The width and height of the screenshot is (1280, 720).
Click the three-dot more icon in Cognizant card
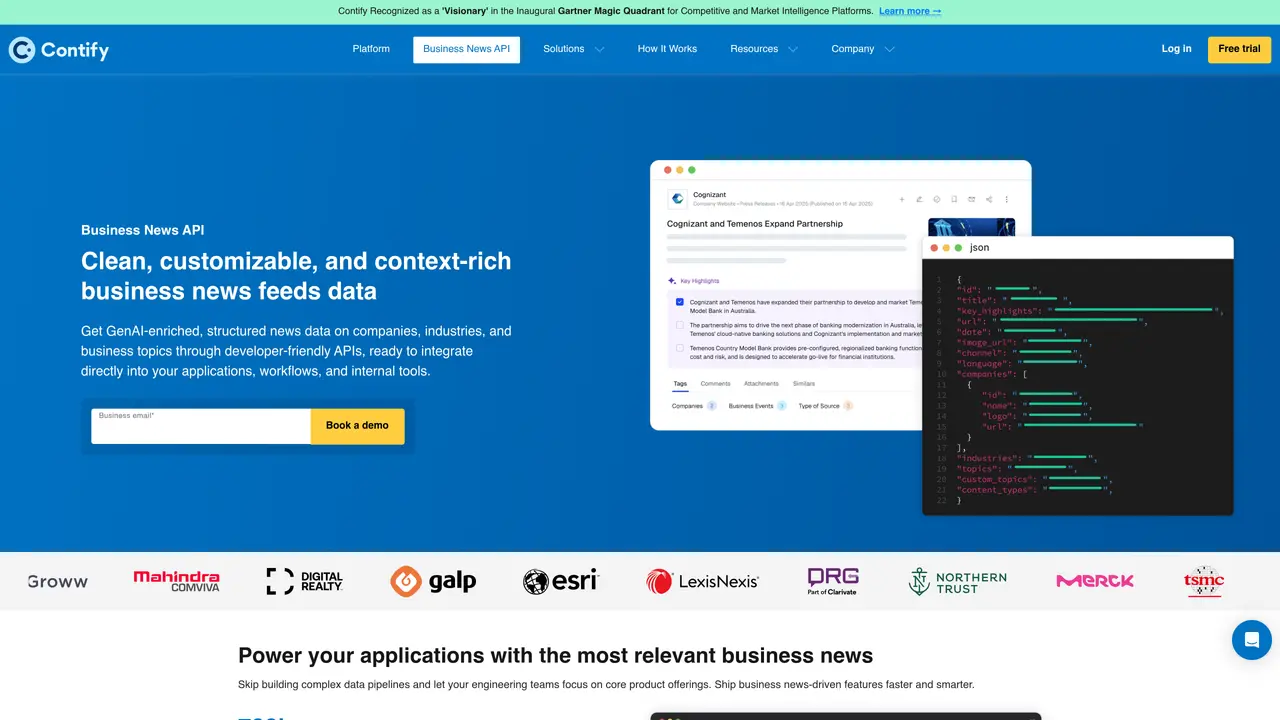(x=1007, y=199)
